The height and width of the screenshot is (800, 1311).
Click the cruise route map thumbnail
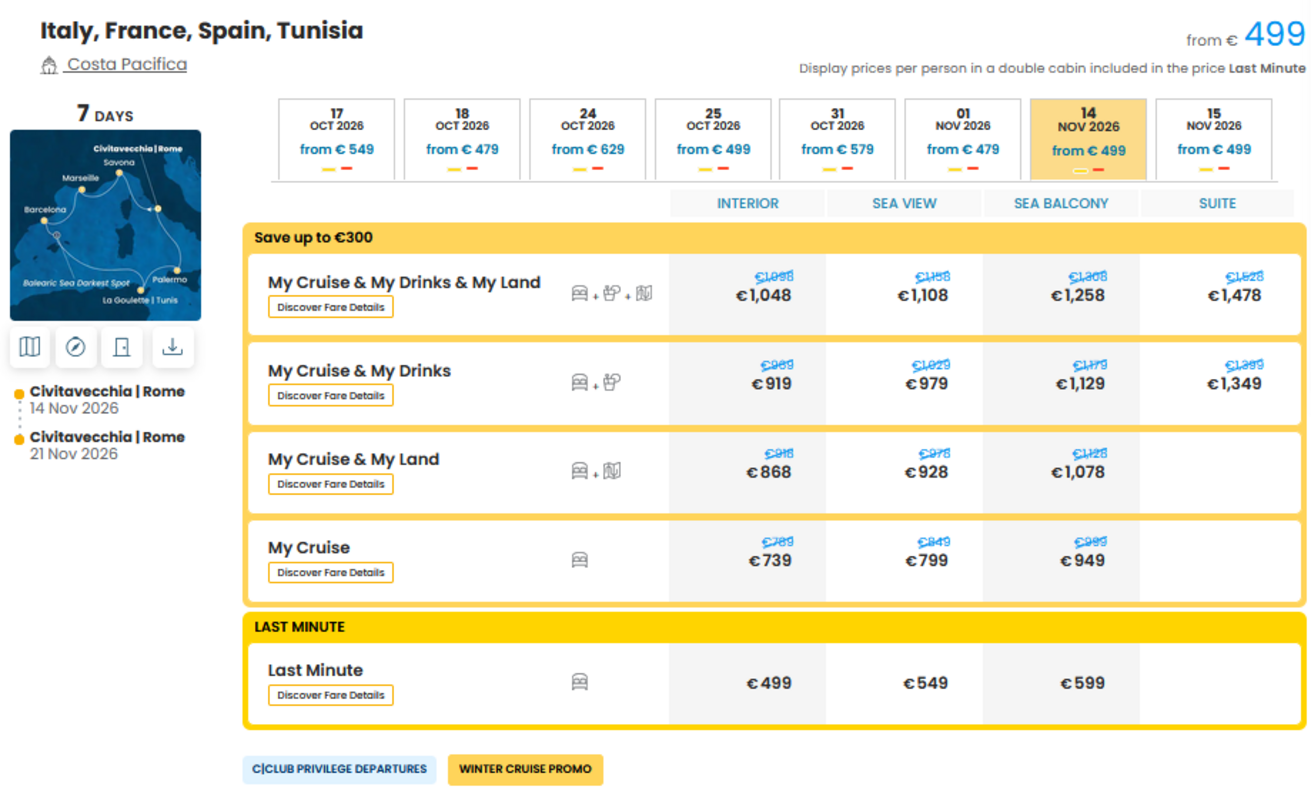point(105,225)
